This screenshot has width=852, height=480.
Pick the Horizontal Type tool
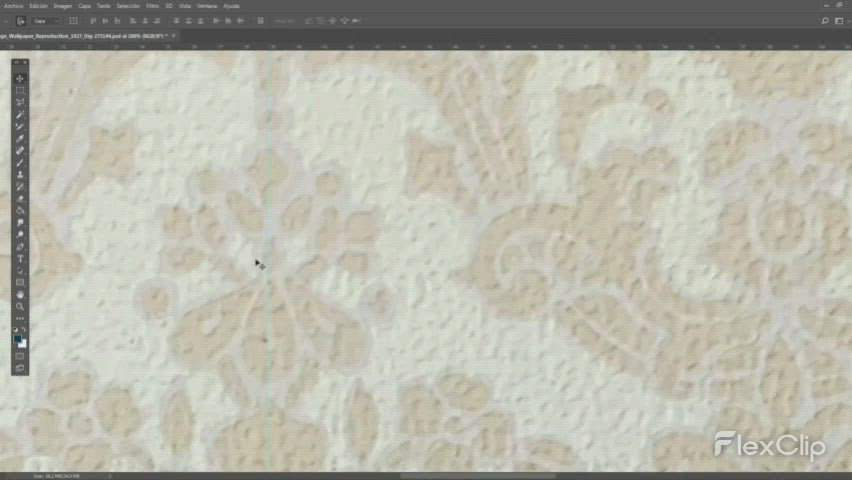[x=20, y=258]
